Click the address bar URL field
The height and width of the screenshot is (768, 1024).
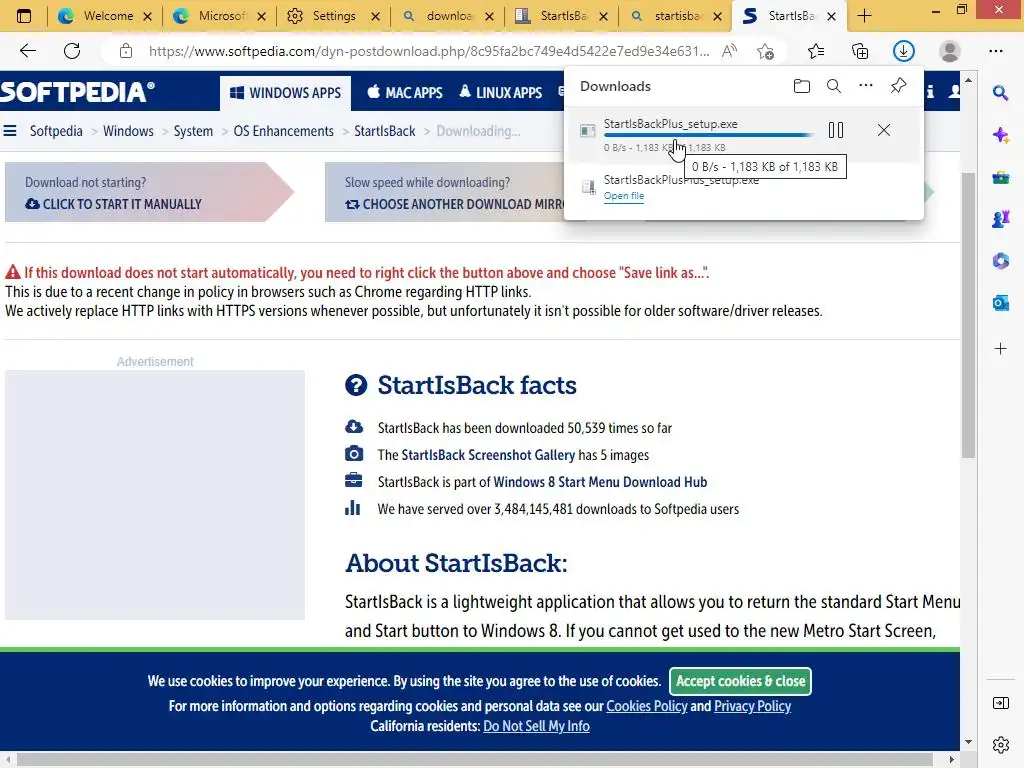coord(429,51)
